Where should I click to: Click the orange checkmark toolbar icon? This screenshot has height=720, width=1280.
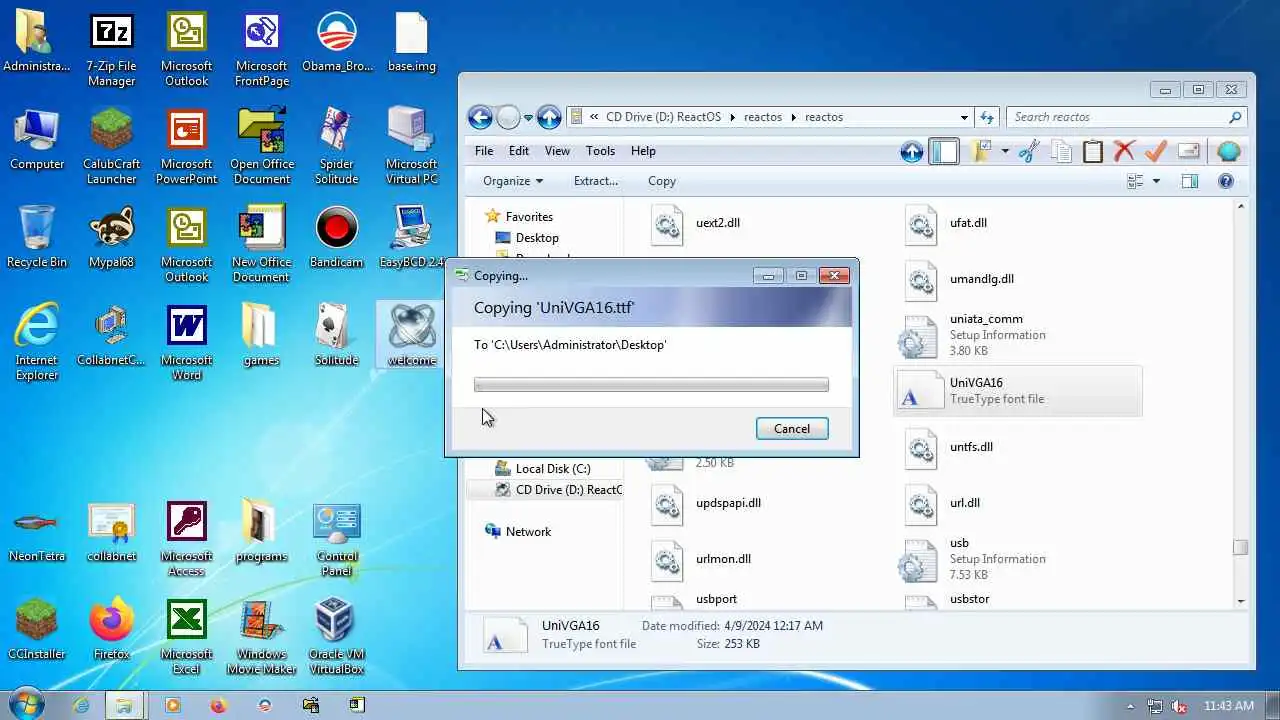(x=1156, y=152)
